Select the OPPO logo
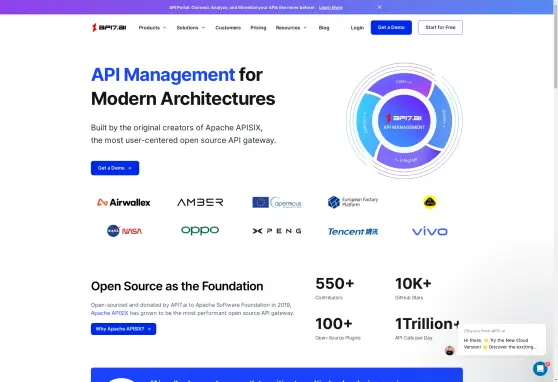 tap(200, 230)
